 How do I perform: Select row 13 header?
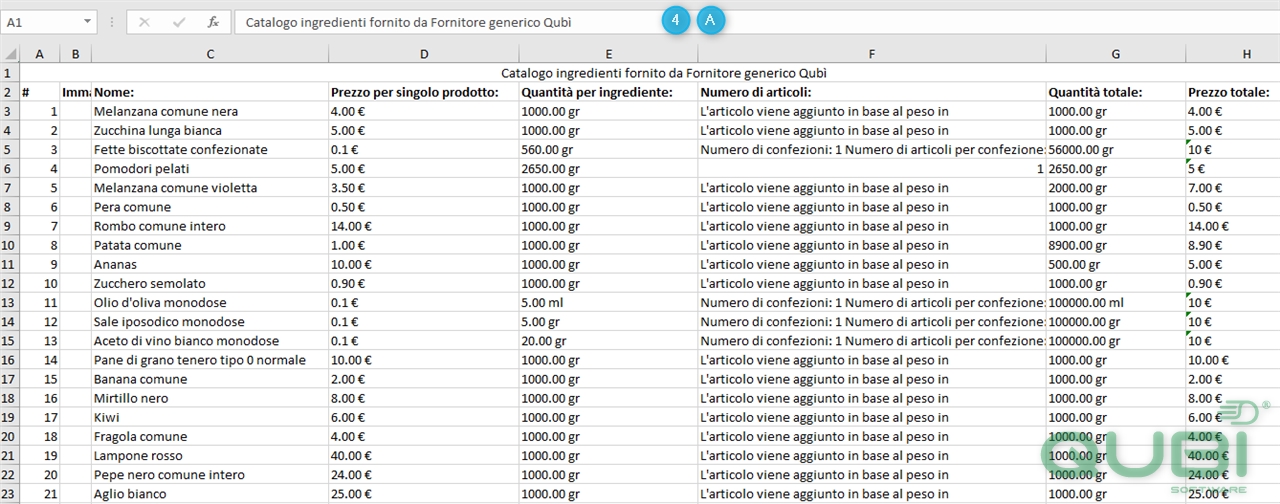pos(10,303)
